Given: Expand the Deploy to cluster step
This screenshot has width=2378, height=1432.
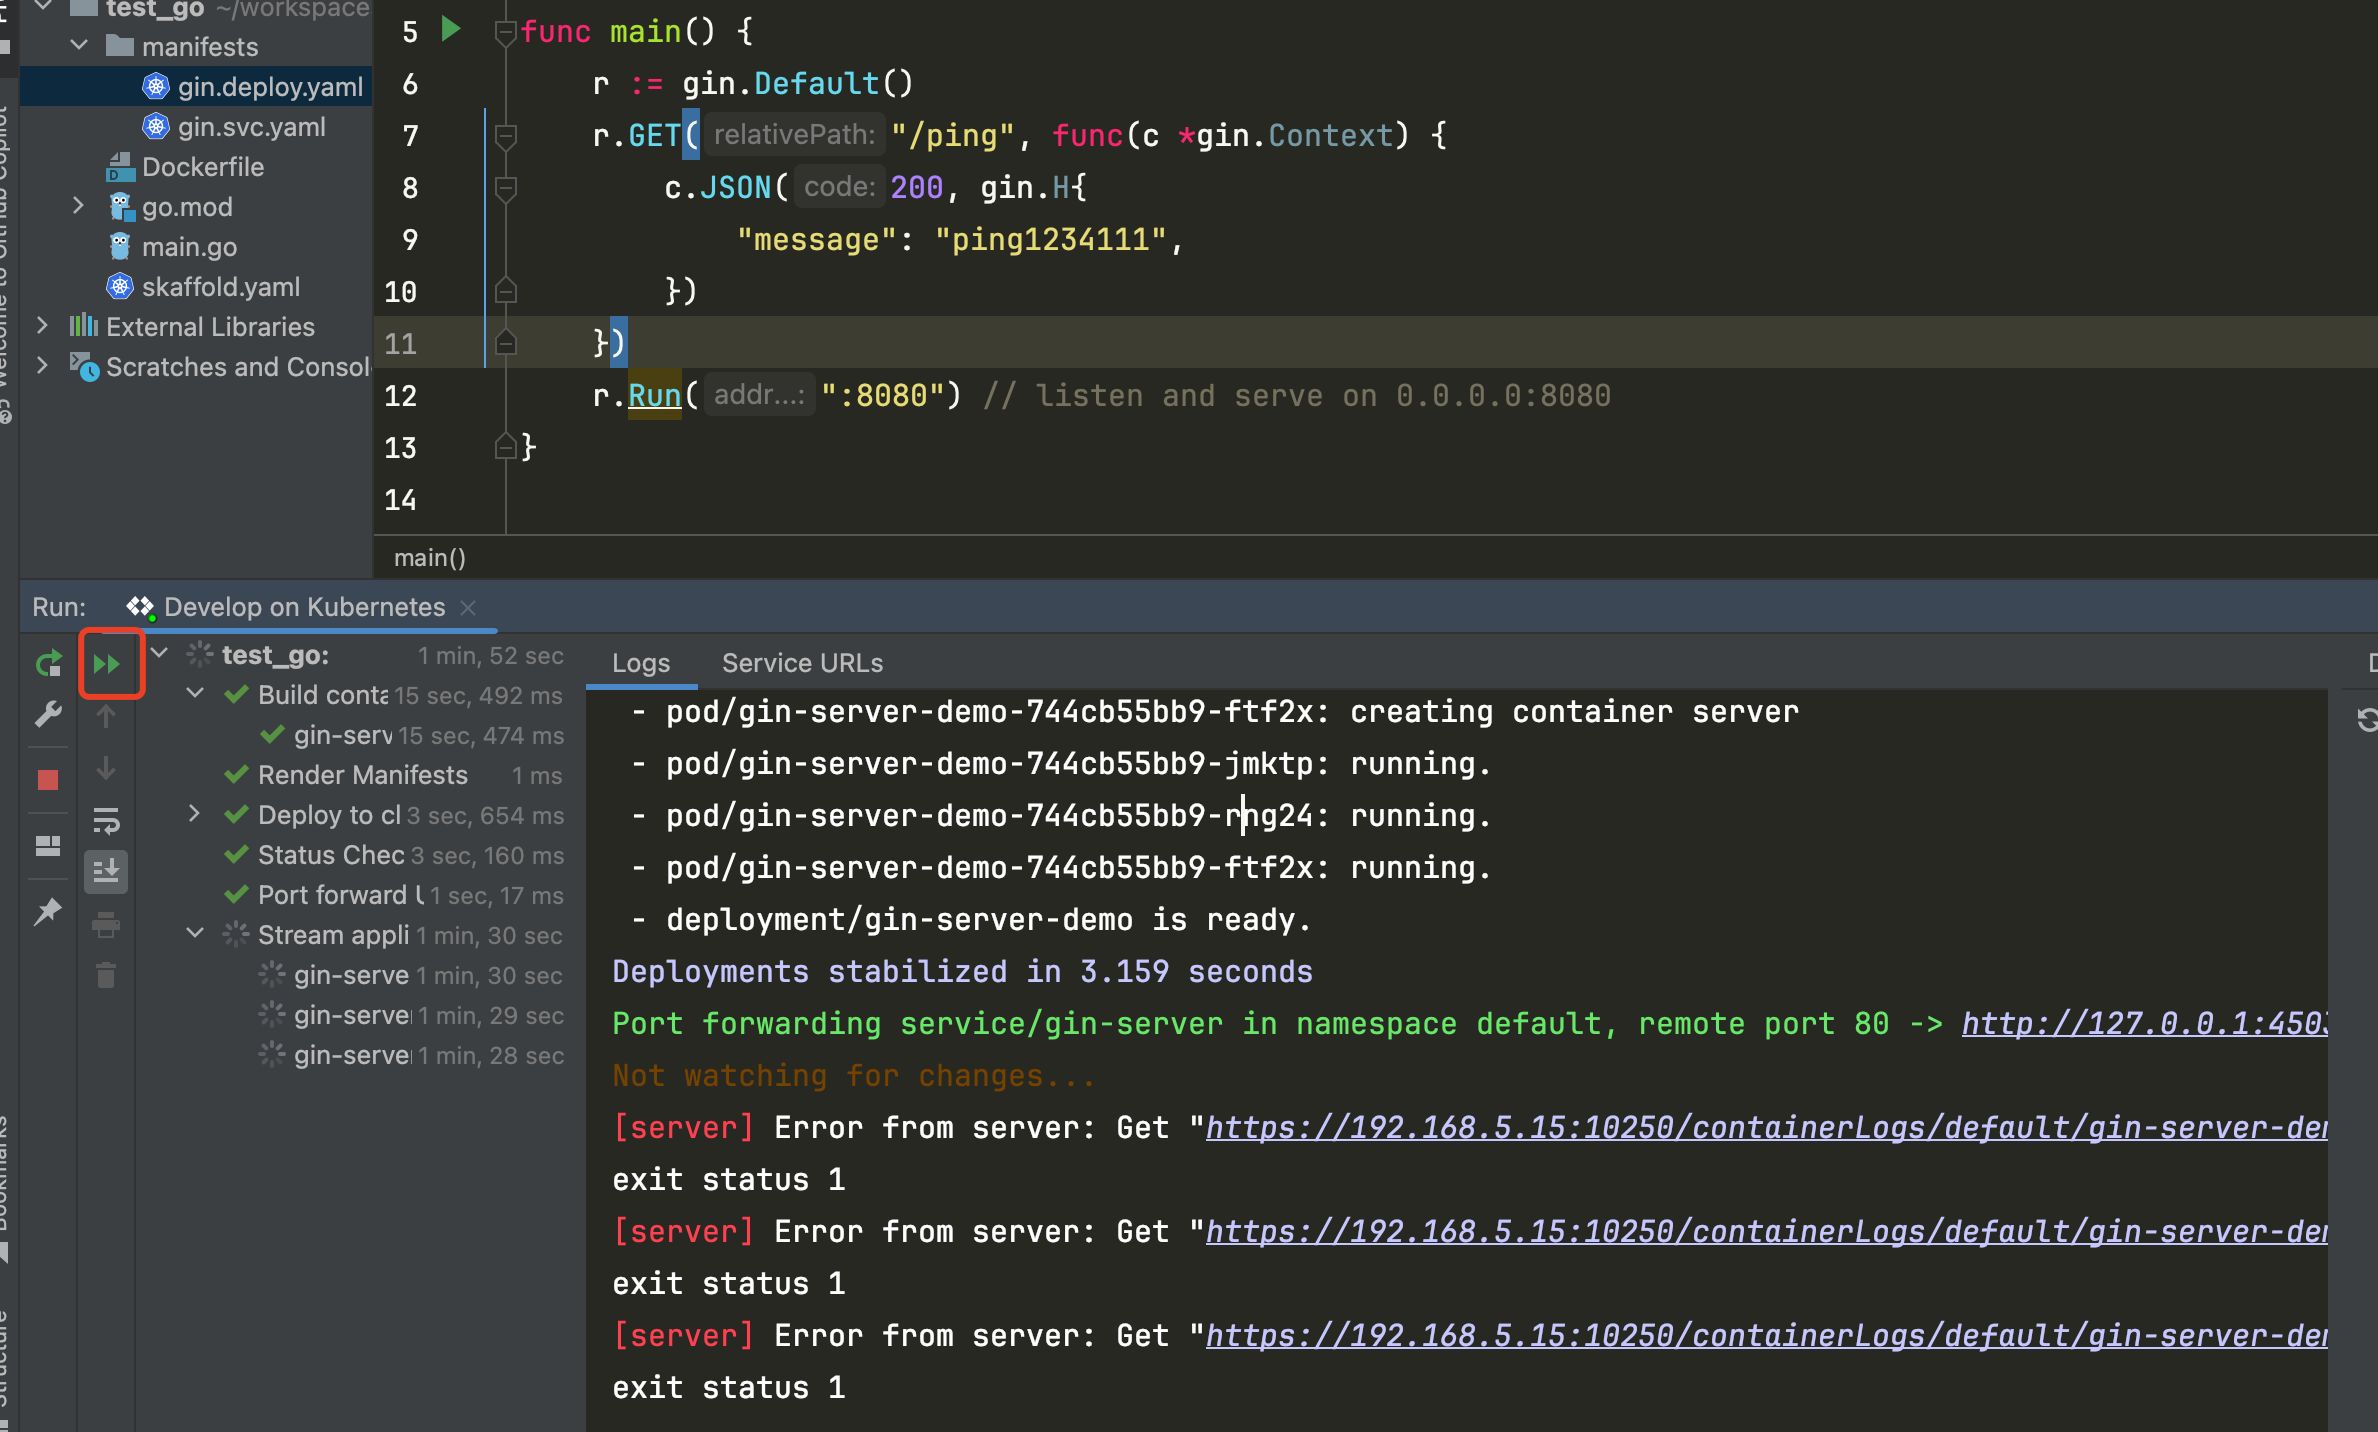Looking at the screenshot, I should point(195,814).
